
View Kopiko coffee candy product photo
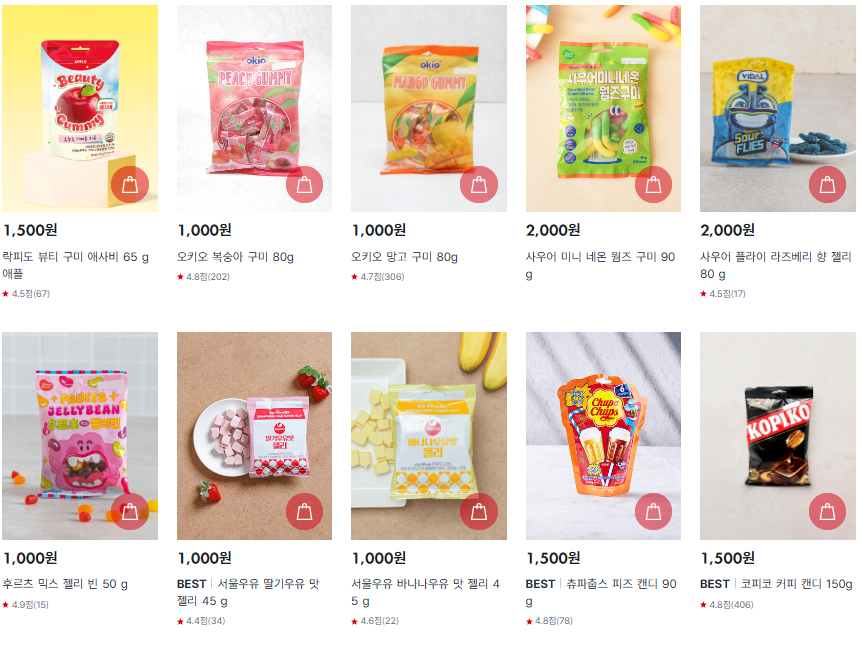tap(778, 428)
